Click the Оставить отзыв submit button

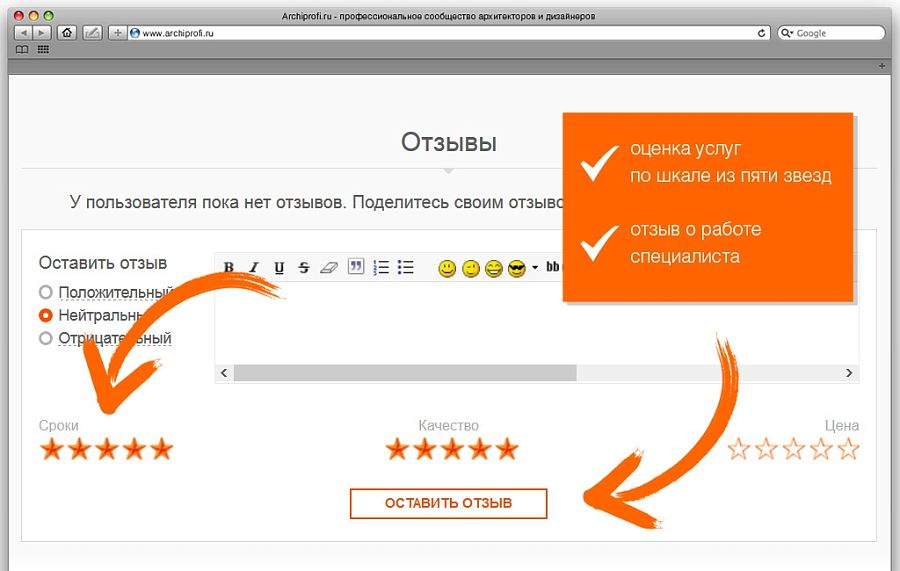[x=448, y=503]
